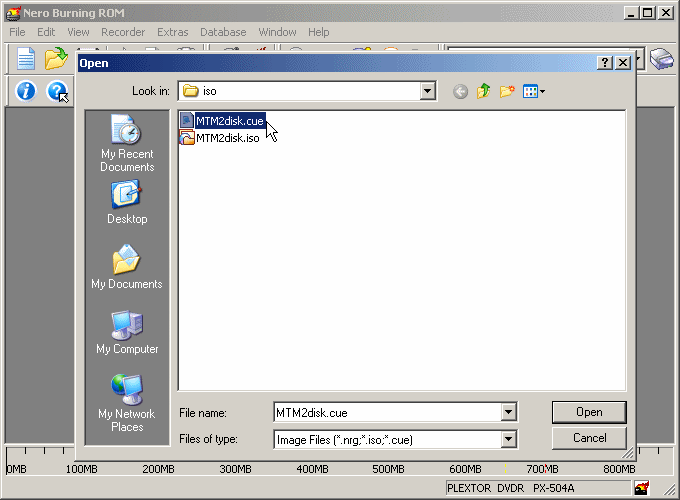
Task: Open the Recorder menu
Action: [123, 32]
